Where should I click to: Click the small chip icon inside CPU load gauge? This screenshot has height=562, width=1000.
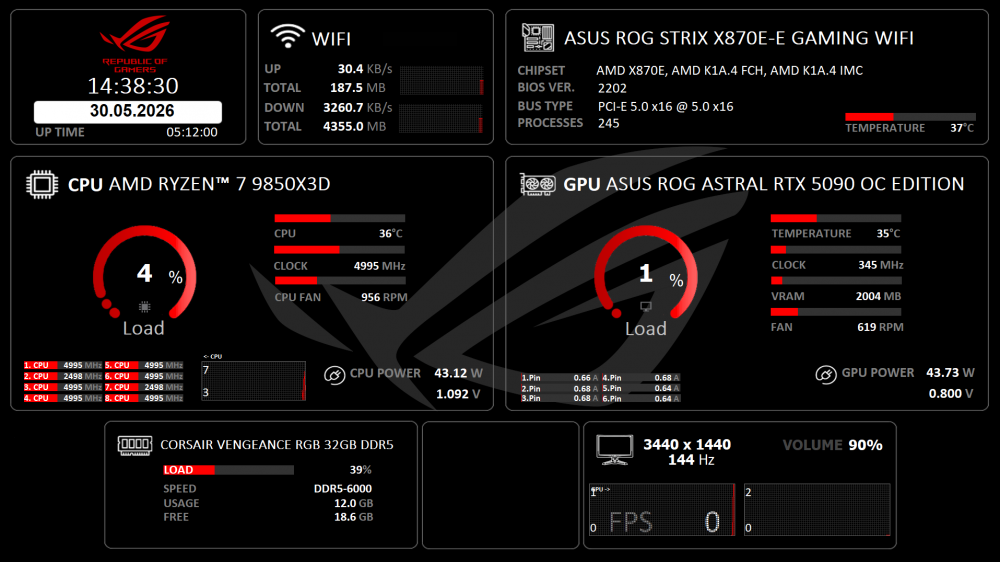point(145,307)
